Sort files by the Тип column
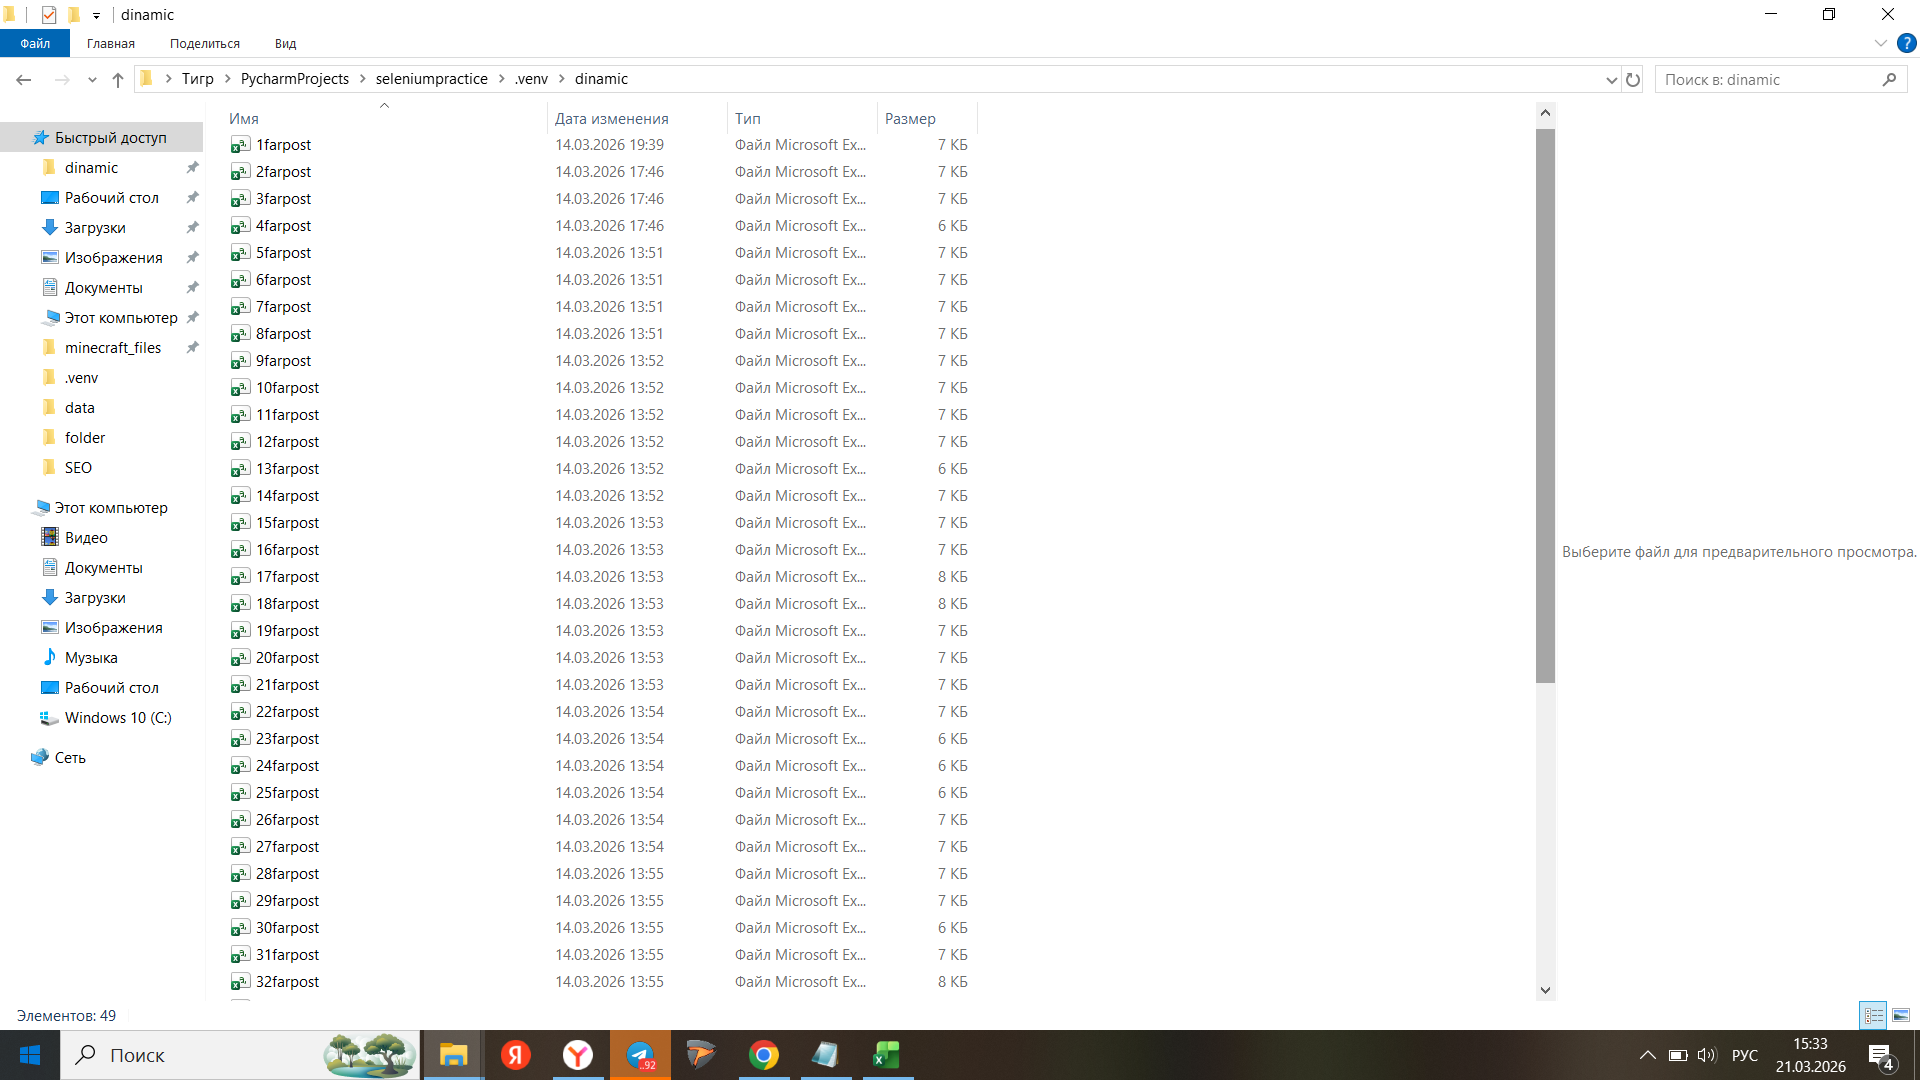Image resolution: width=1920 pixels, height=1080 pixels. click(748, 118)
